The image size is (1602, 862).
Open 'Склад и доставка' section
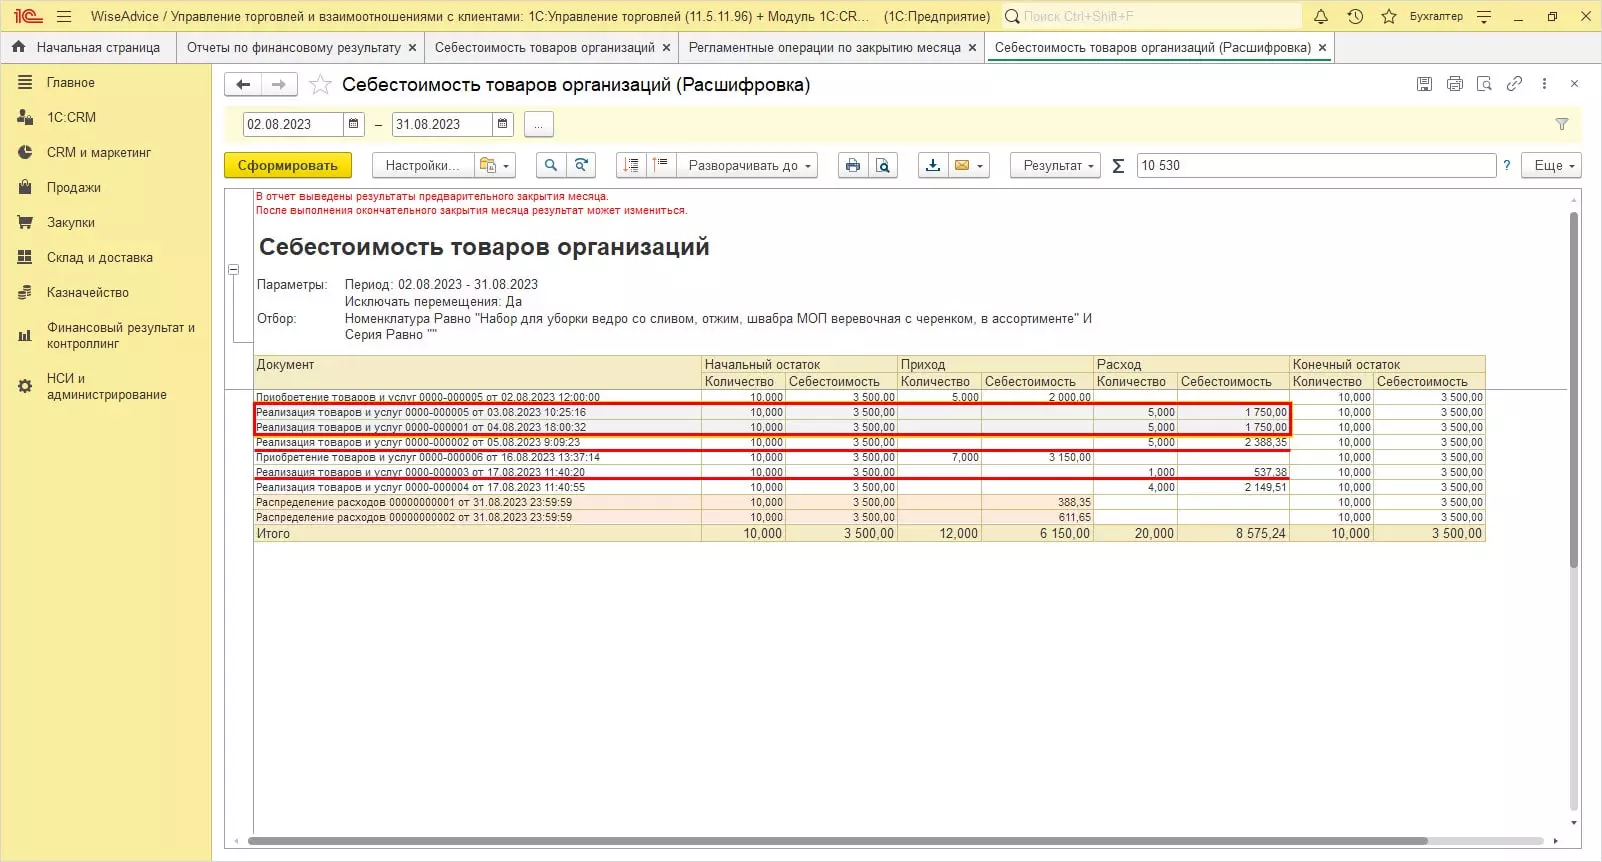[99, 257]
